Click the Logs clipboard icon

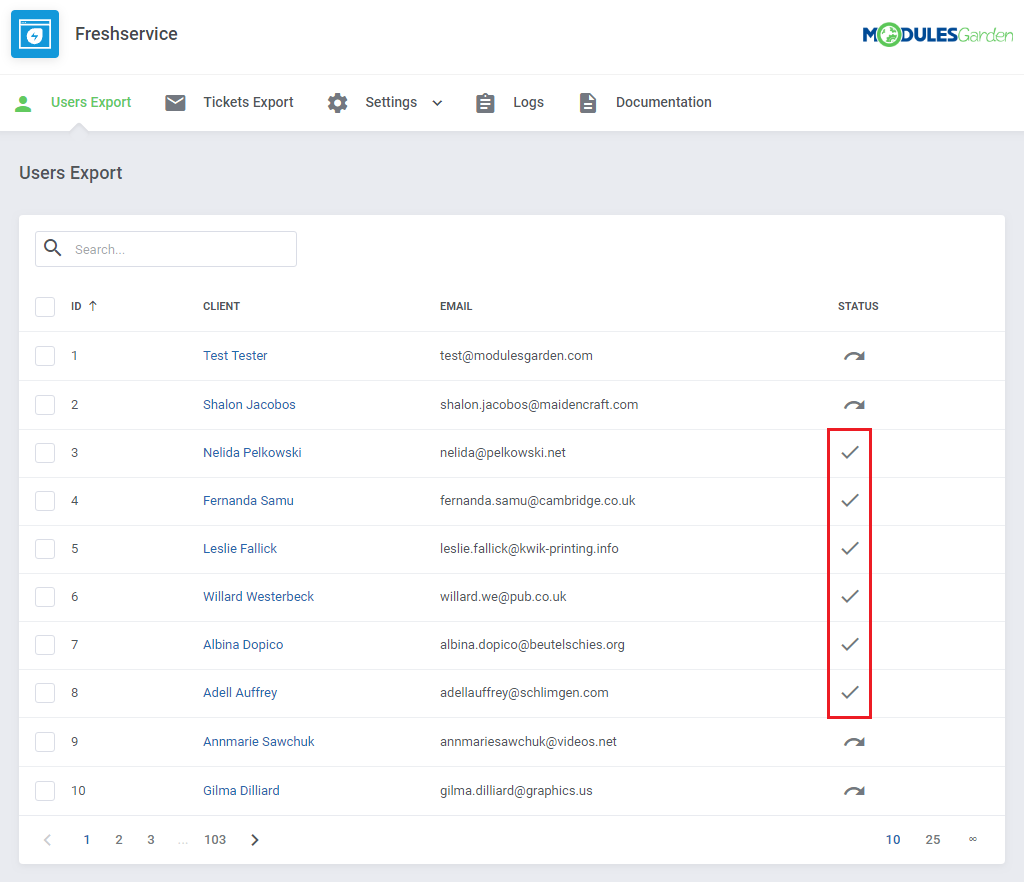(x=485, y=103)
